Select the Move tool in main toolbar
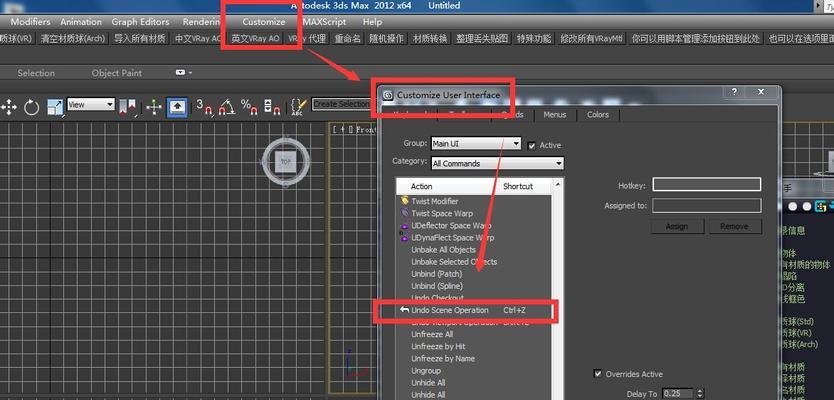The height and width of the screenshot is (400, 834). (x=9, y=107)
